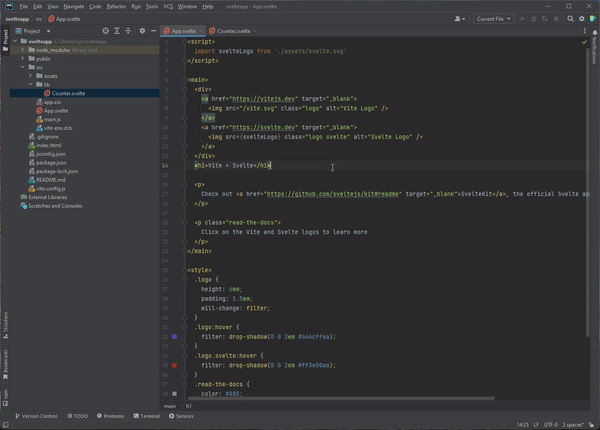
Task: Switch to App.svelte editor tab
Action: [x=183, y=31]
